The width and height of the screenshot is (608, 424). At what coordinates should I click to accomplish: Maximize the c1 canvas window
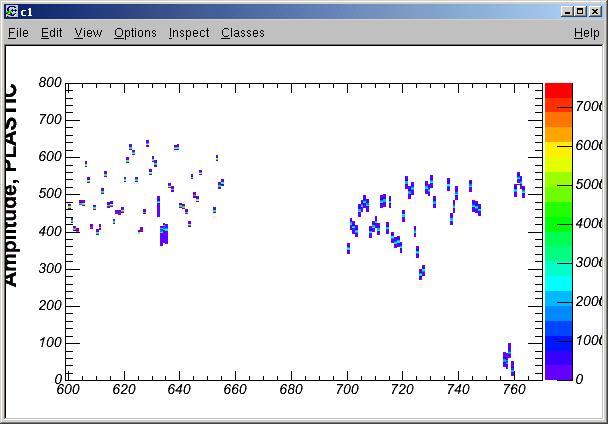pyautogui.click(x=580, y=12)
